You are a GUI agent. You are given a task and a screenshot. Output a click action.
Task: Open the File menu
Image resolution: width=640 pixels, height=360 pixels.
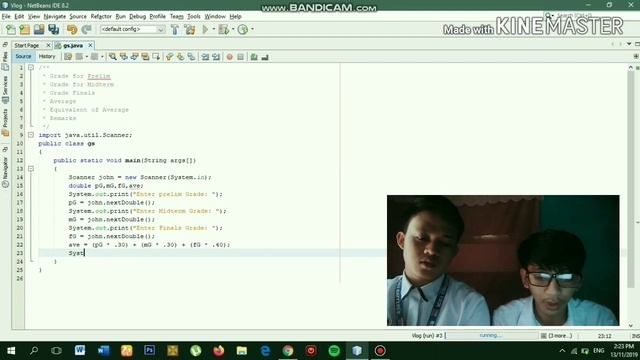6,16
